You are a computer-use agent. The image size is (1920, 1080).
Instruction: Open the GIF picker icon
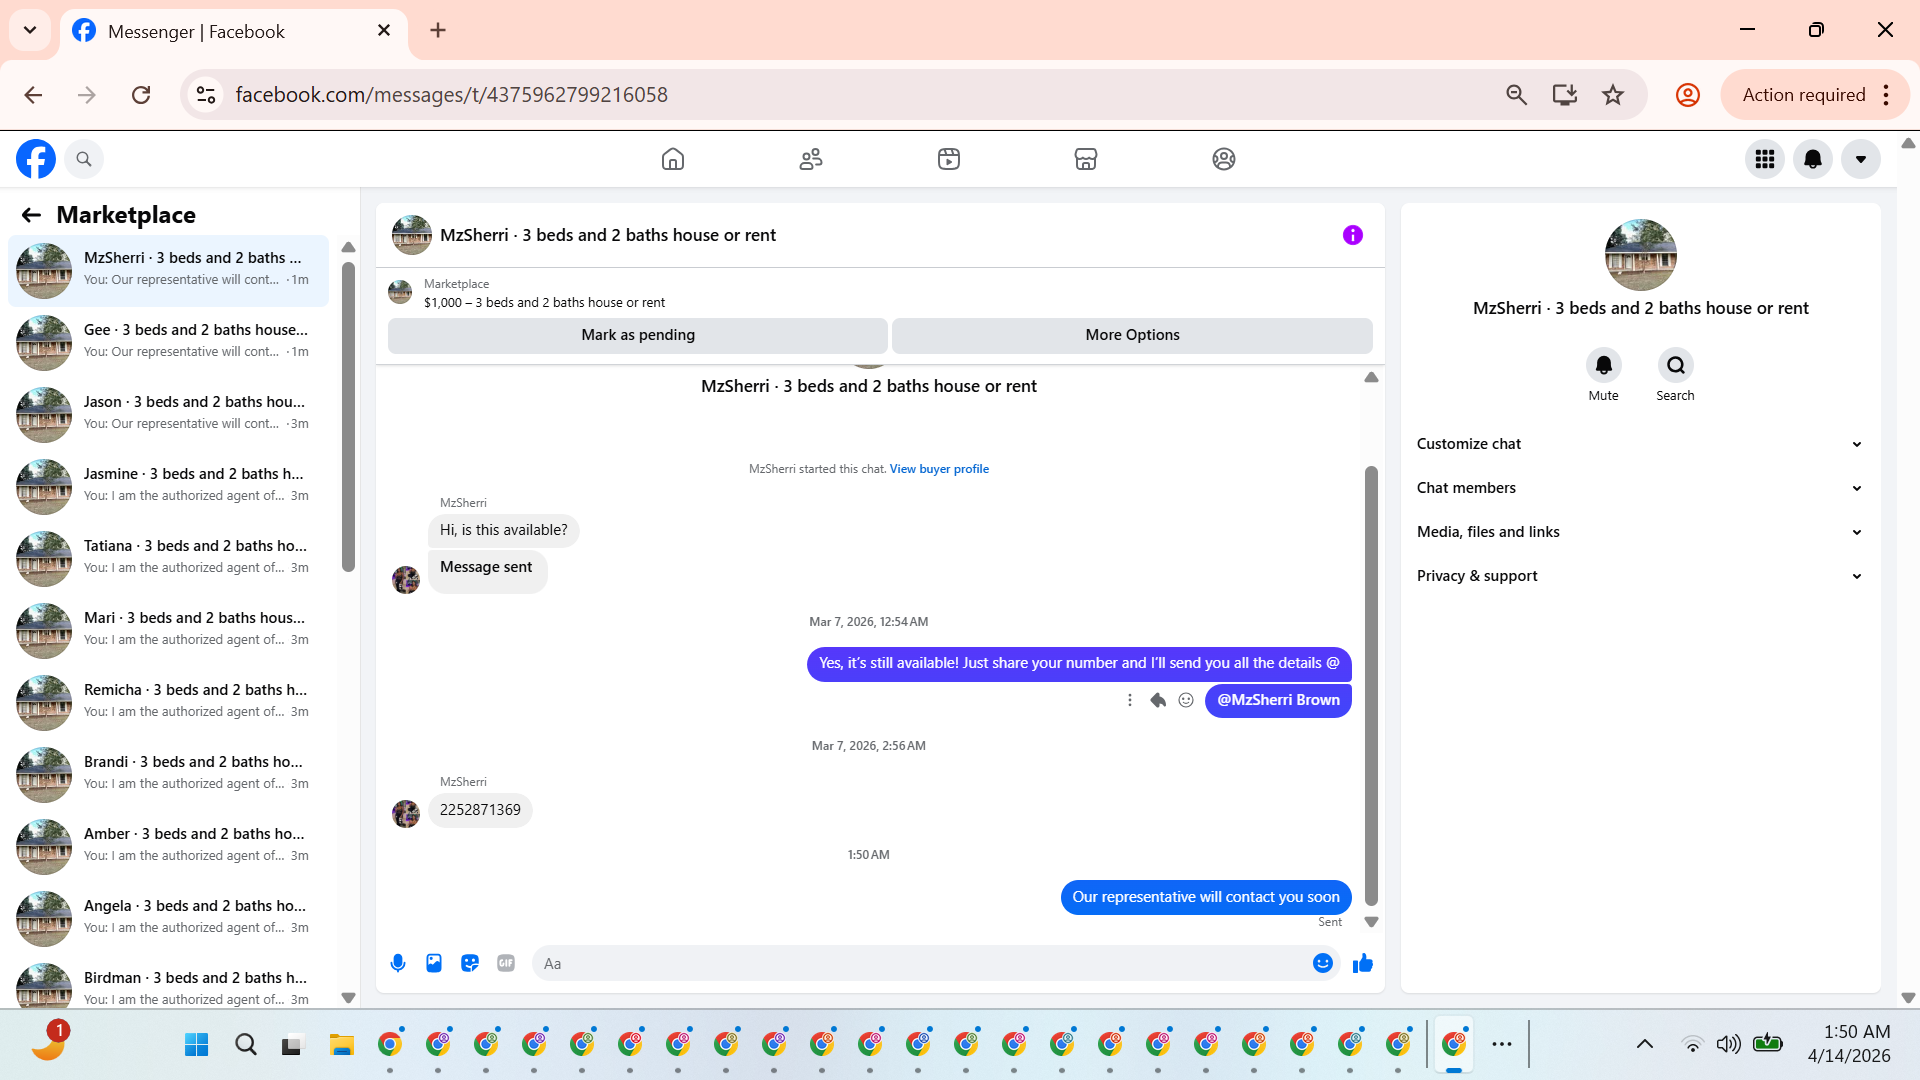[x=506, y=963]
